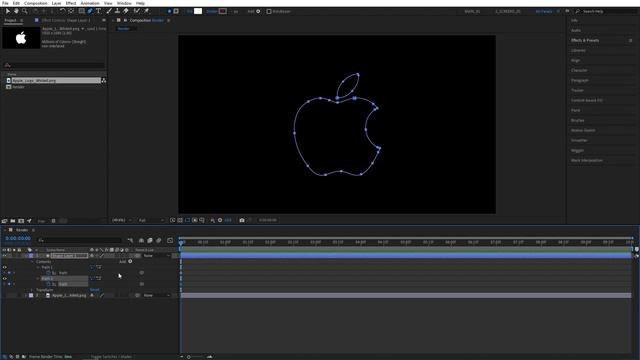Select the Roto Brush tool

137,11
